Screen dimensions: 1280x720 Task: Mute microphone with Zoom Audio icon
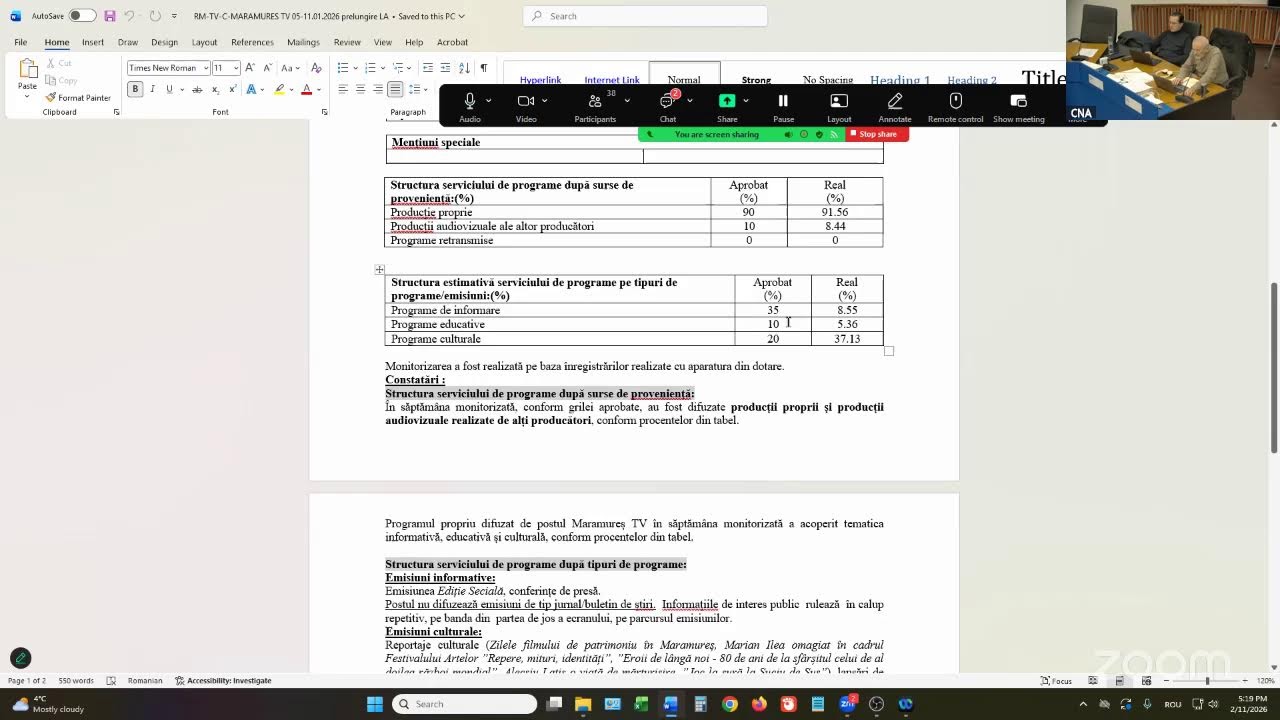click(x=469, y=106)
